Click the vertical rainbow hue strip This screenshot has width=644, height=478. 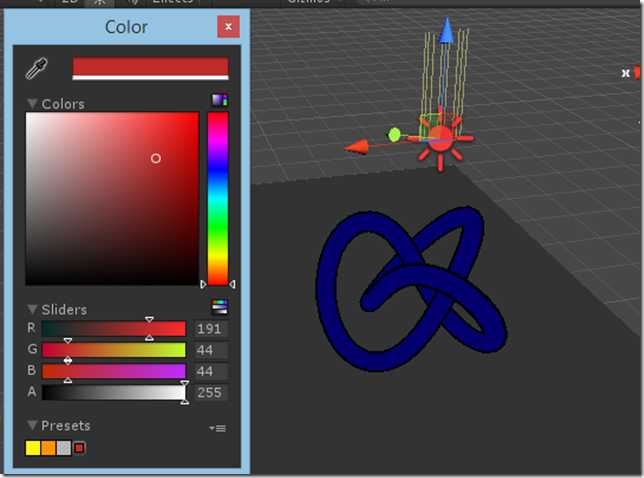218,199
